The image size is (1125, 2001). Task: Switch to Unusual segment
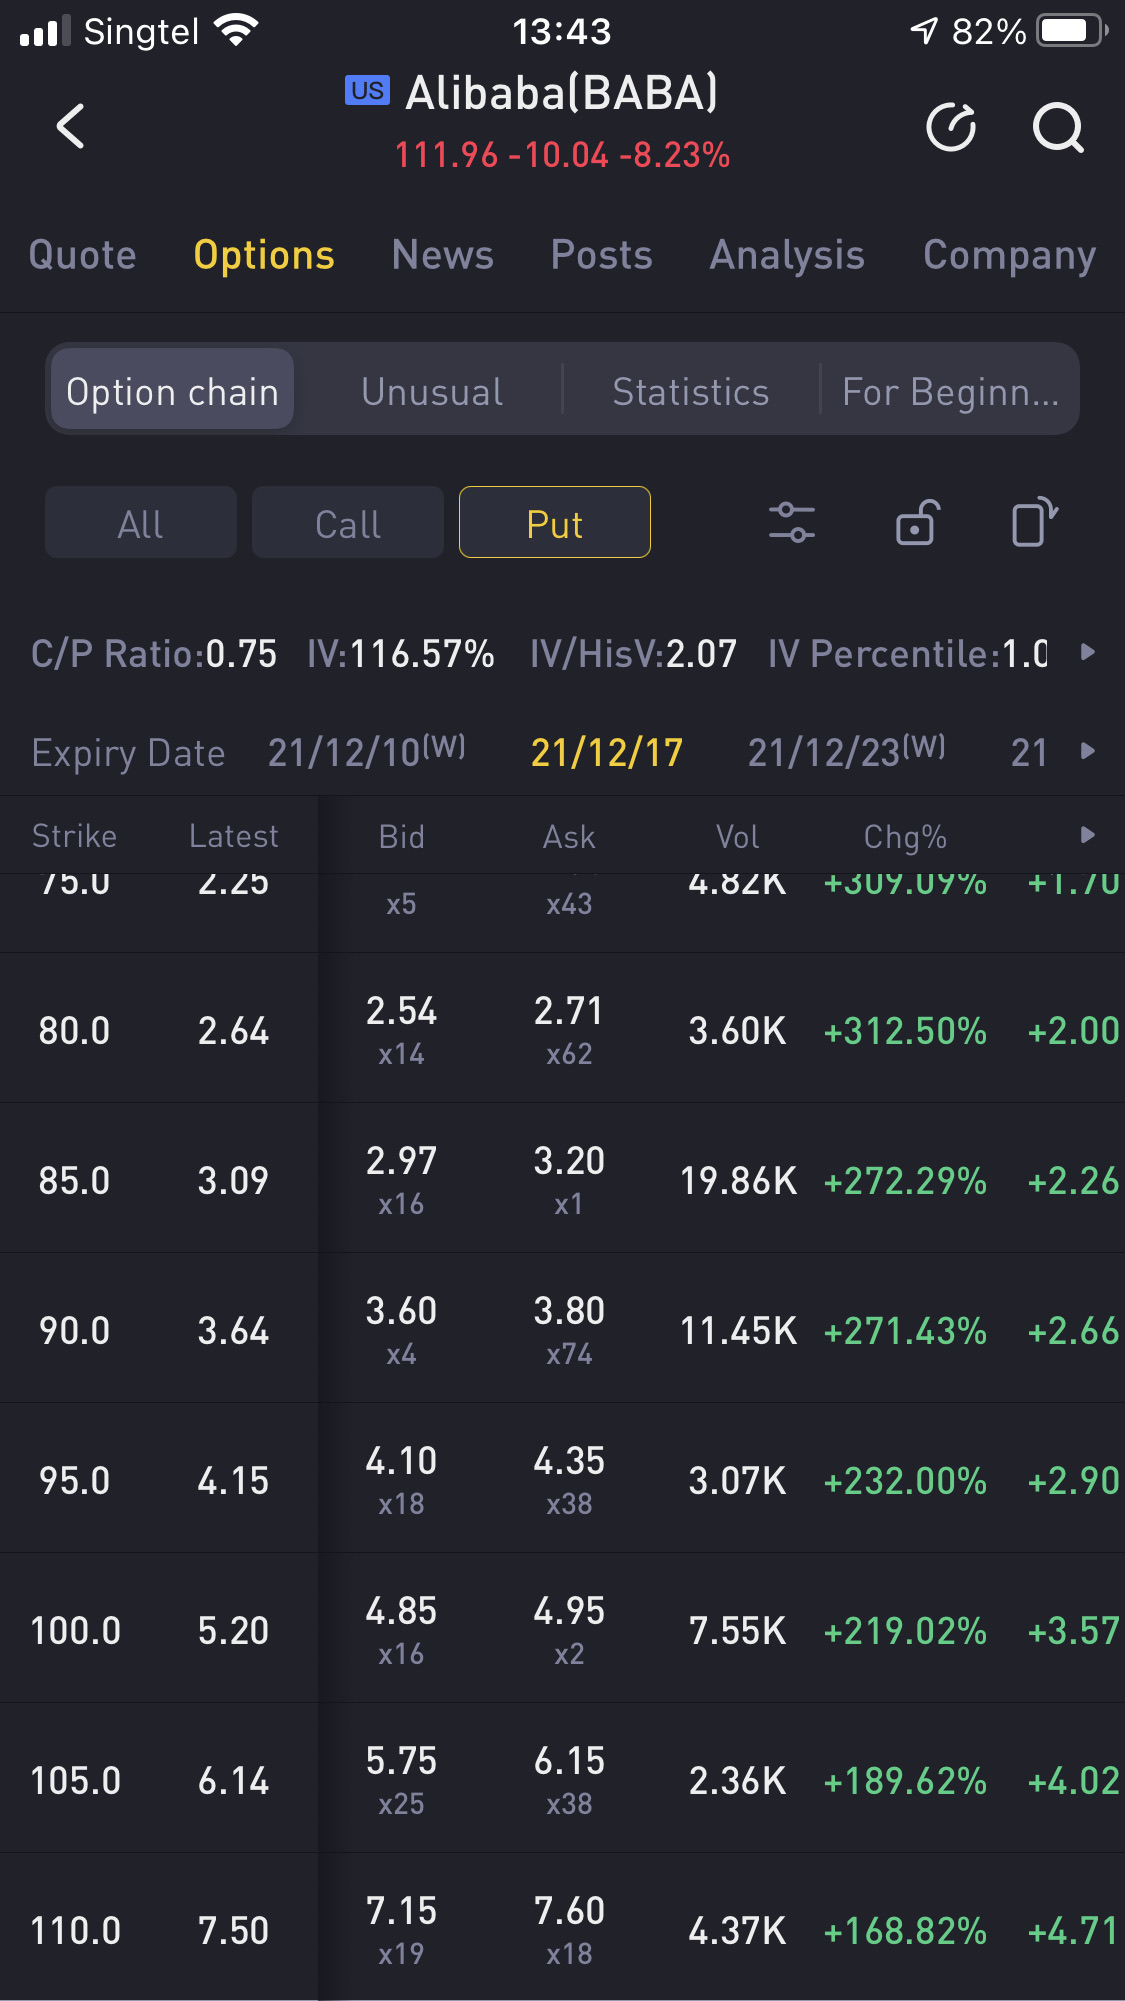coord(432,392)
